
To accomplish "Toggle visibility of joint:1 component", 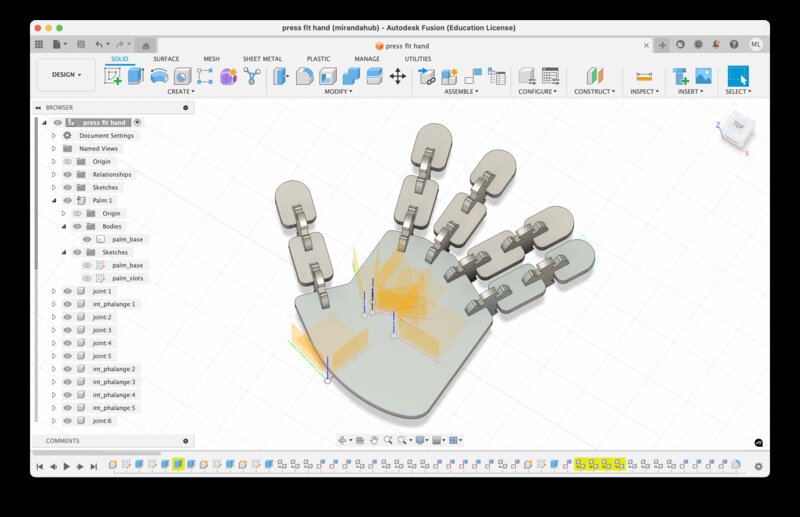I will tap(67, 291).
